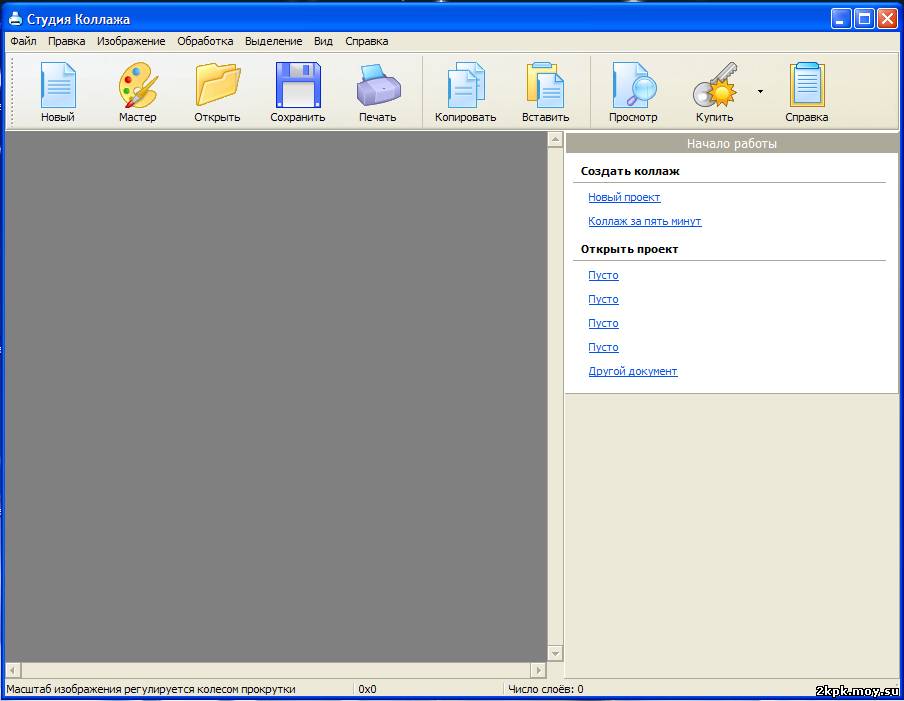The image size is (904, 701).
Task: Open the Вид menu
Action: point(323,42)
